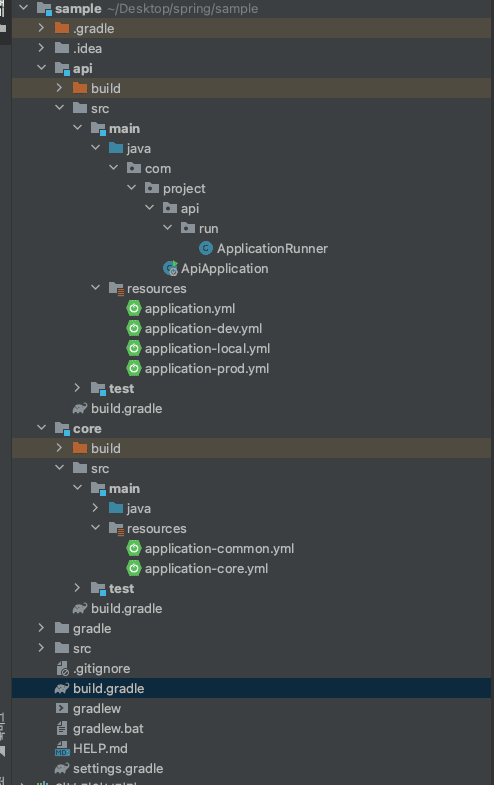The width and height of the screenshot is (494, 785).
Task: Click the Gradle elephant icon for core build.gradle
Action: 80,609
